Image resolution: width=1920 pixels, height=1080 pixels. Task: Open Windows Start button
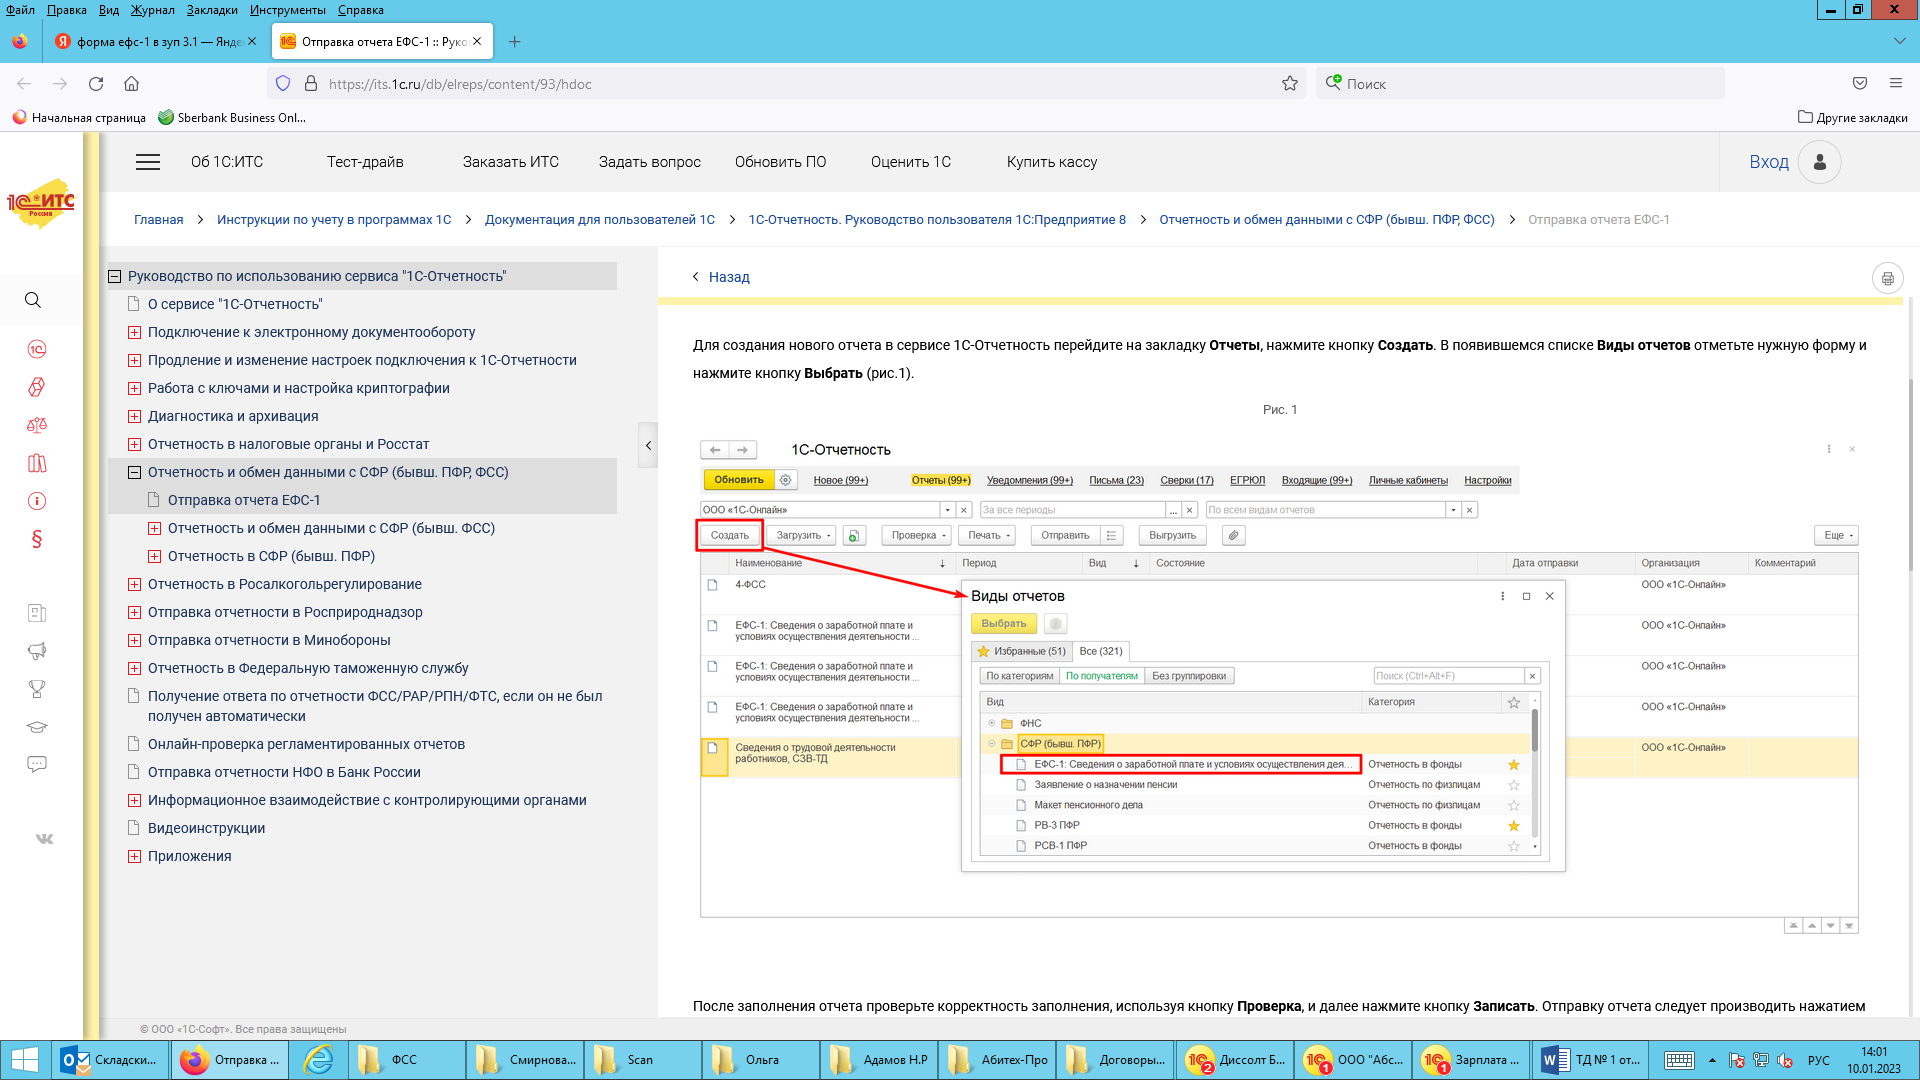25,1060
